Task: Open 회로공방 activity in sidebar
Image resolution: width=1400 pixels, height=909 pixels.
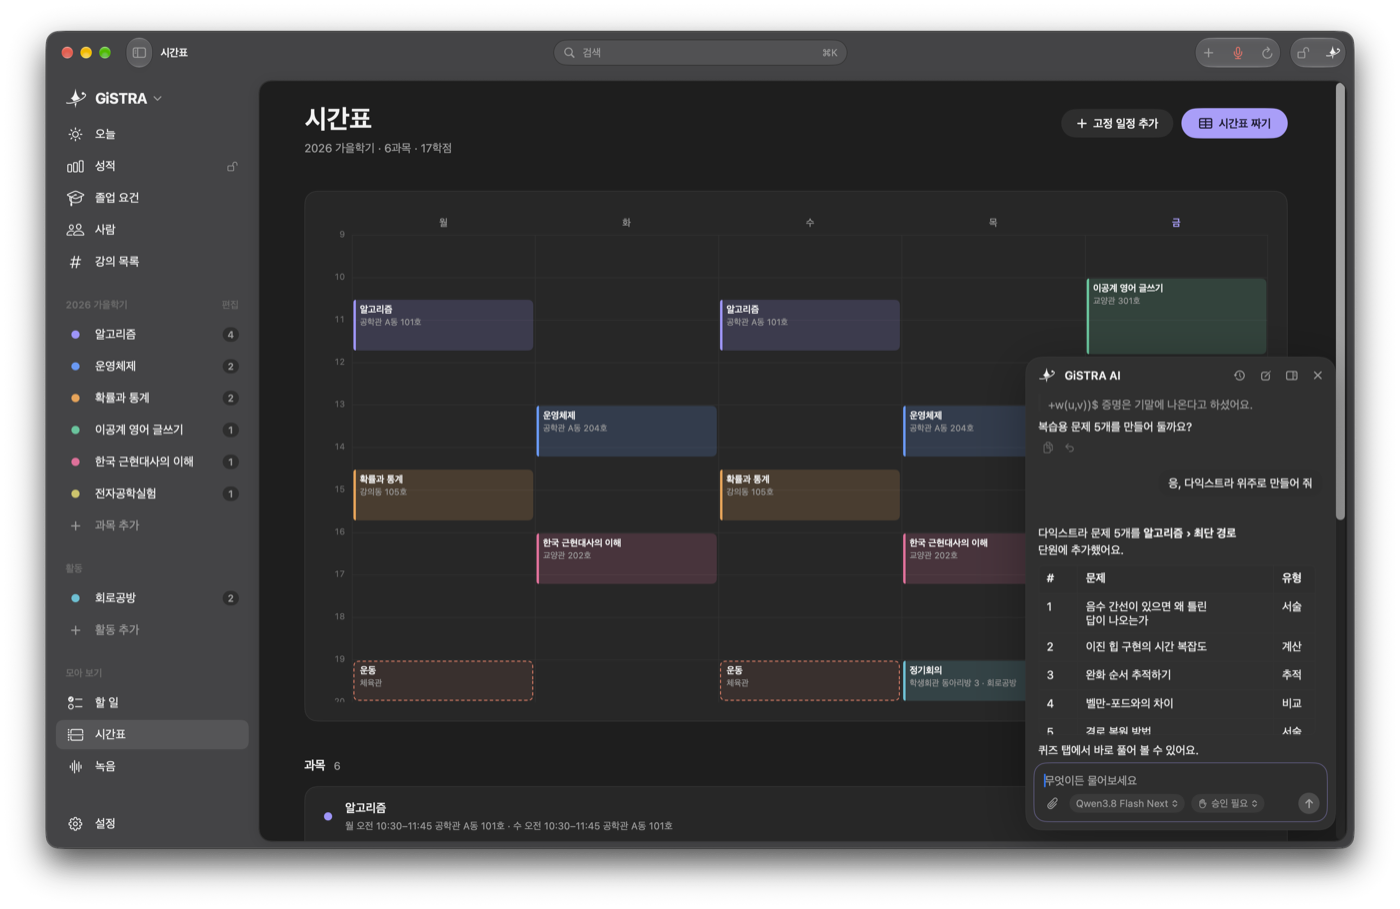Action: pyautogui.click(x=152, y=598)
